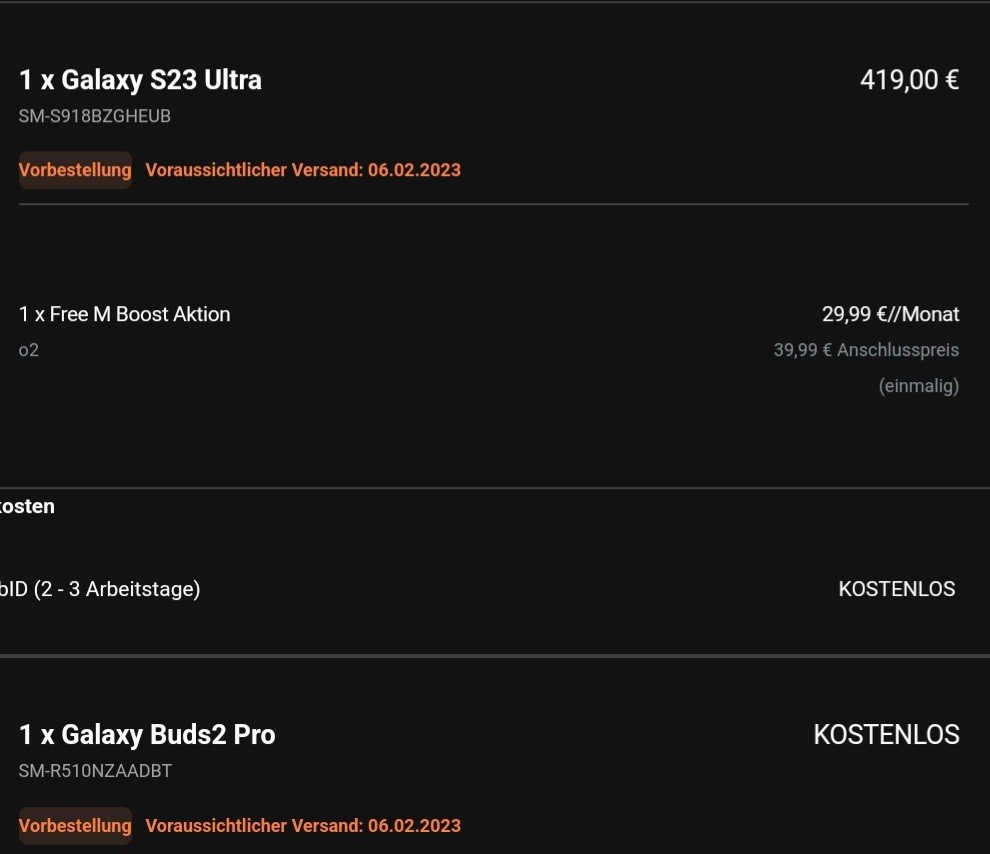990x854 pixels.
Task: Select the SM-S918BZGHEUB model number
Action: click(95, 116)
